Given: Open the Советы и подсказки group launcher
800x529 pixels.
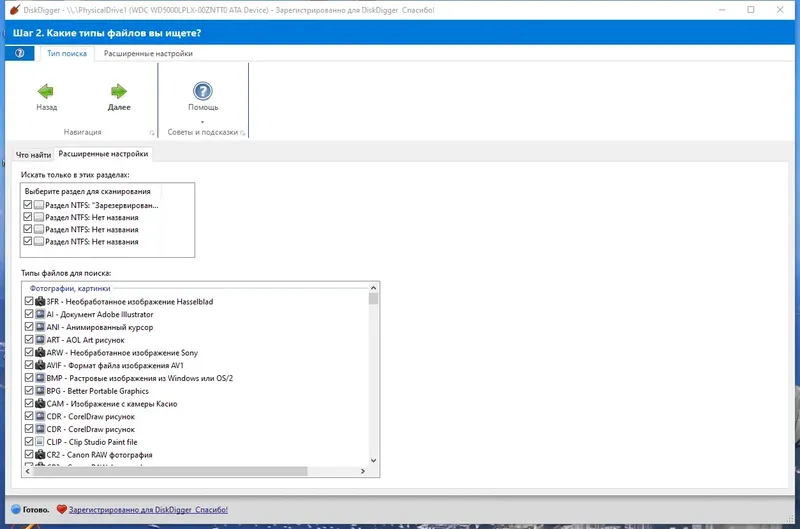Looking at the screenshot, I should (242, 133).
